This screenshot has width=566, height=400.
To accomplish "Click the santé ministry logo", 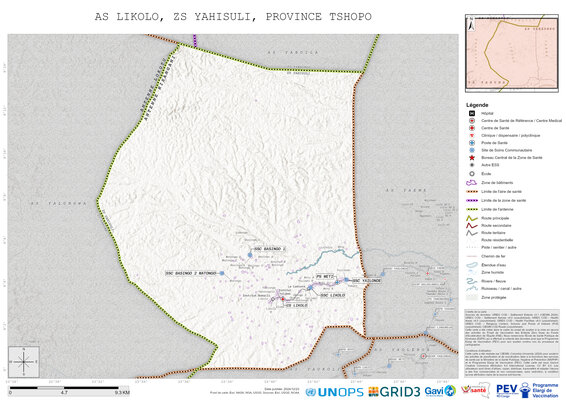I will click(x=475, y=390).
